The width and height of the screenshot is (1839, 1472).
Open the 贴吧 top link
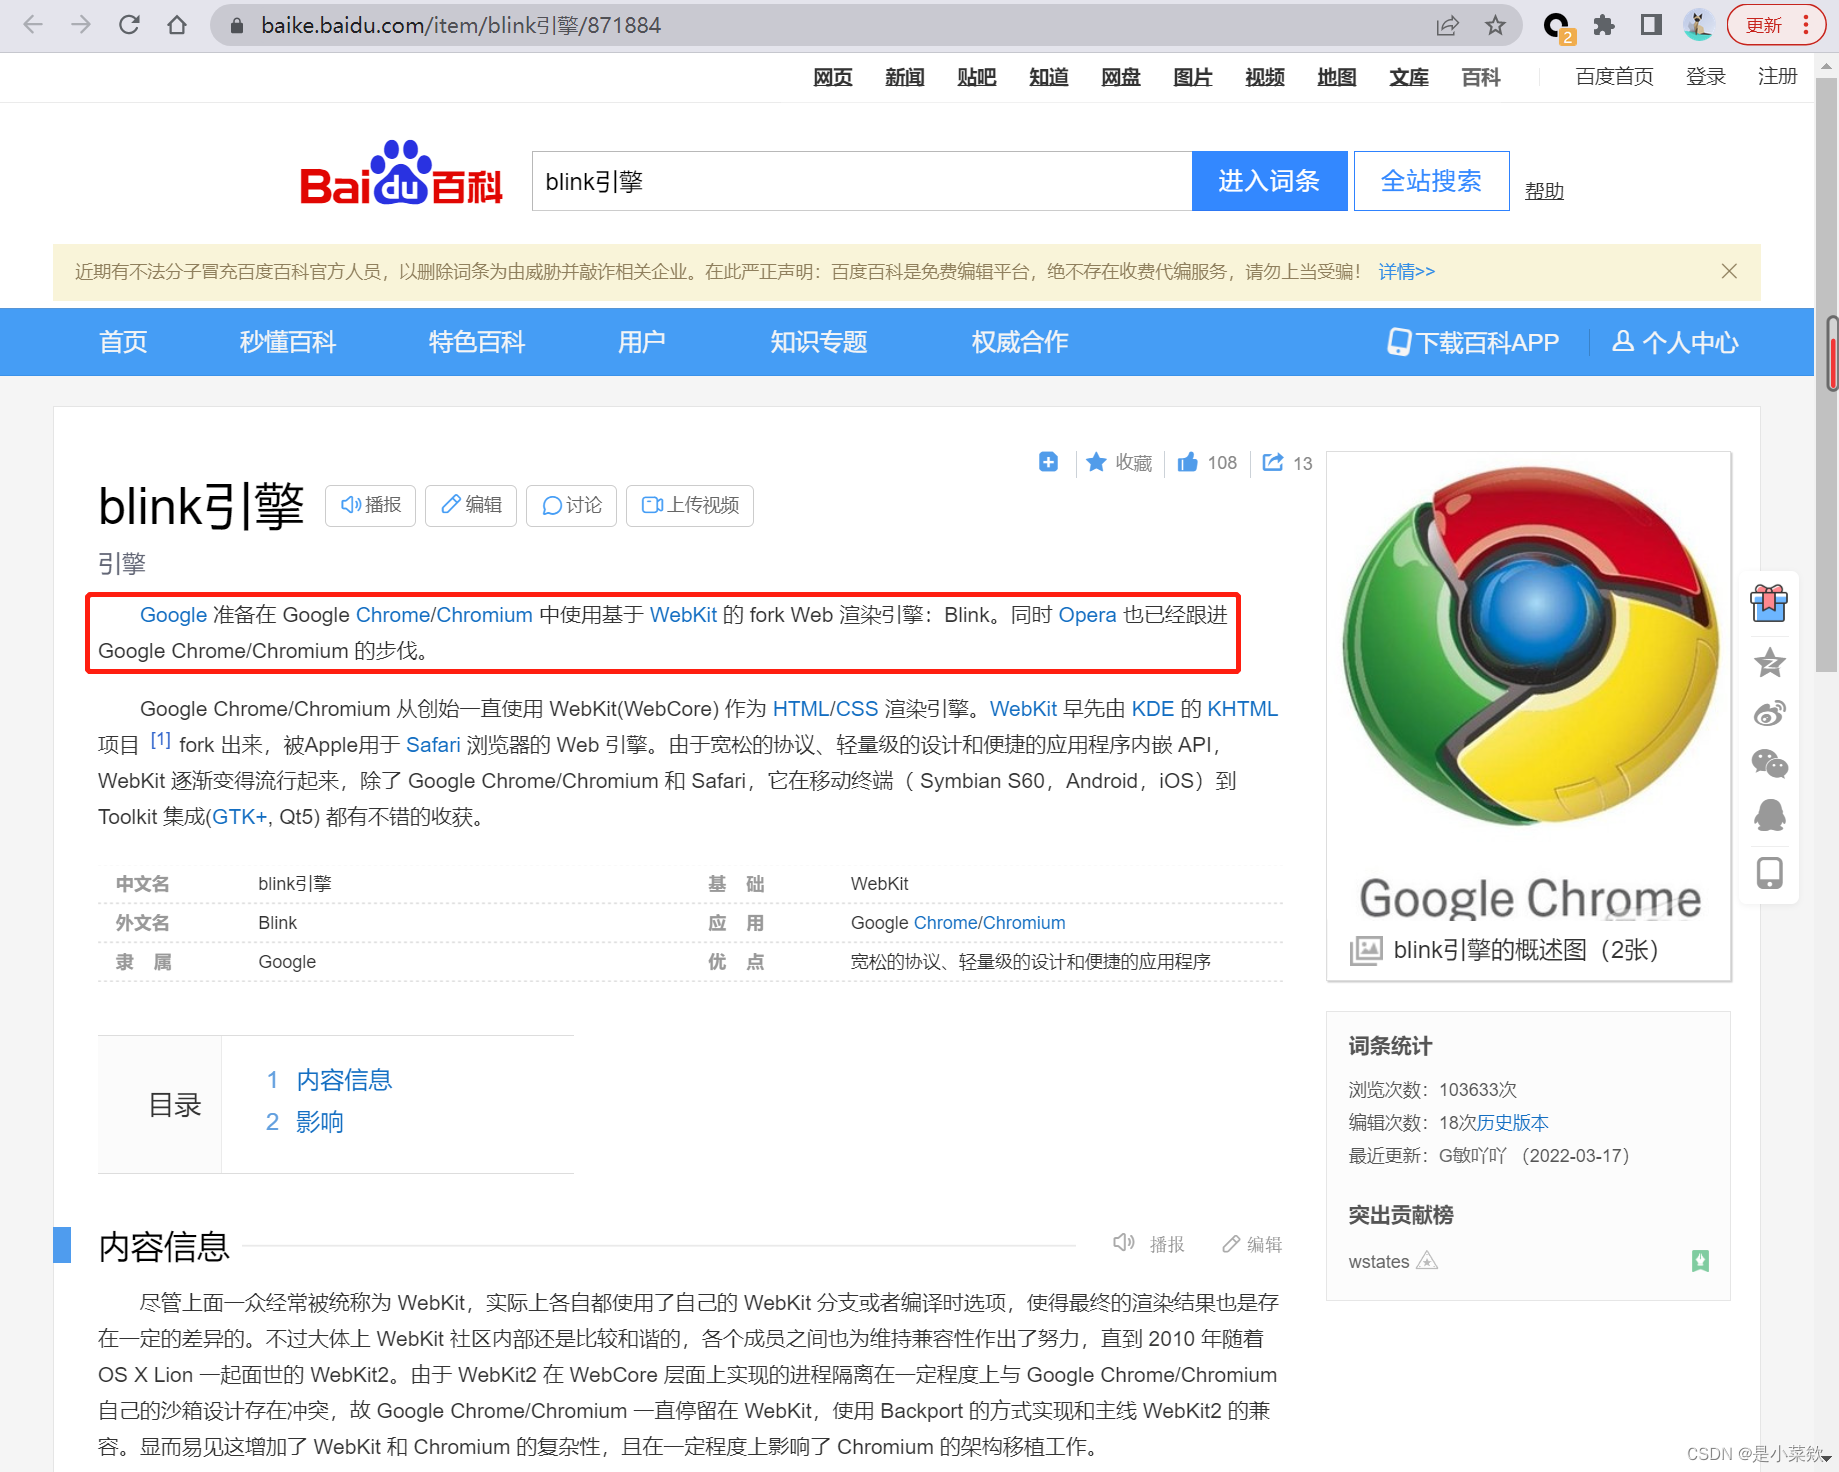[x=977, y=77]
